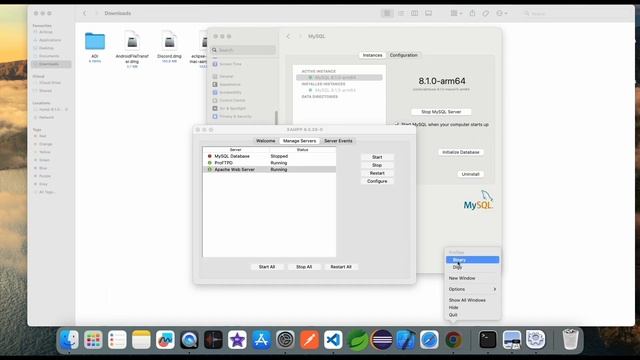Launch Spring Tool Suite leaf icon
Viewport: 640px width, 360px height.
click(358, 340)
